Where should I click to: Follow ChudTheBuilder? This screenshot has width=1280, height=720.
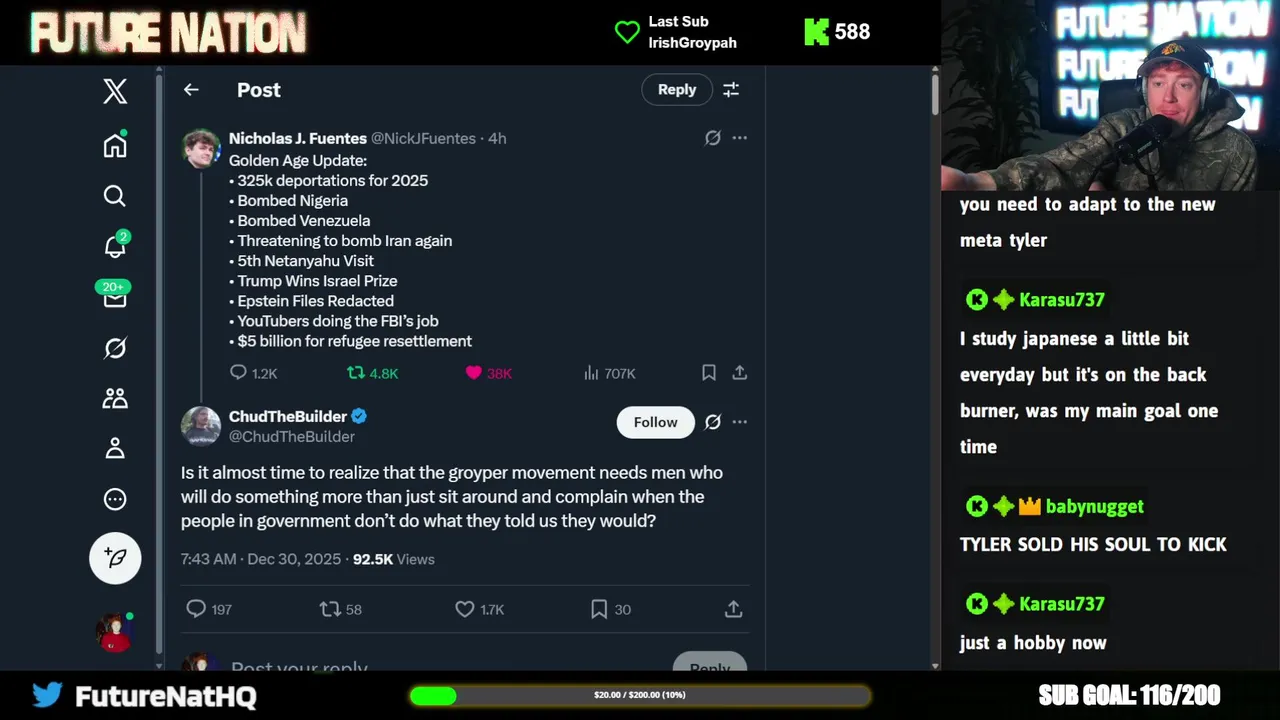655,422
